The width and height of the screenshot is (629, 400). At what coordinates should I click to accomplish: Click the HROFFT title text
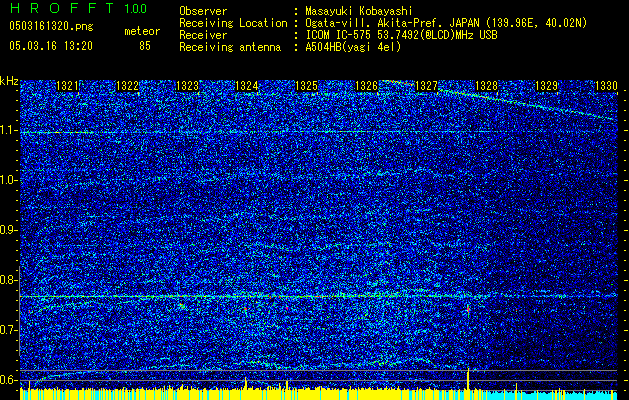[x=63, y=8]
